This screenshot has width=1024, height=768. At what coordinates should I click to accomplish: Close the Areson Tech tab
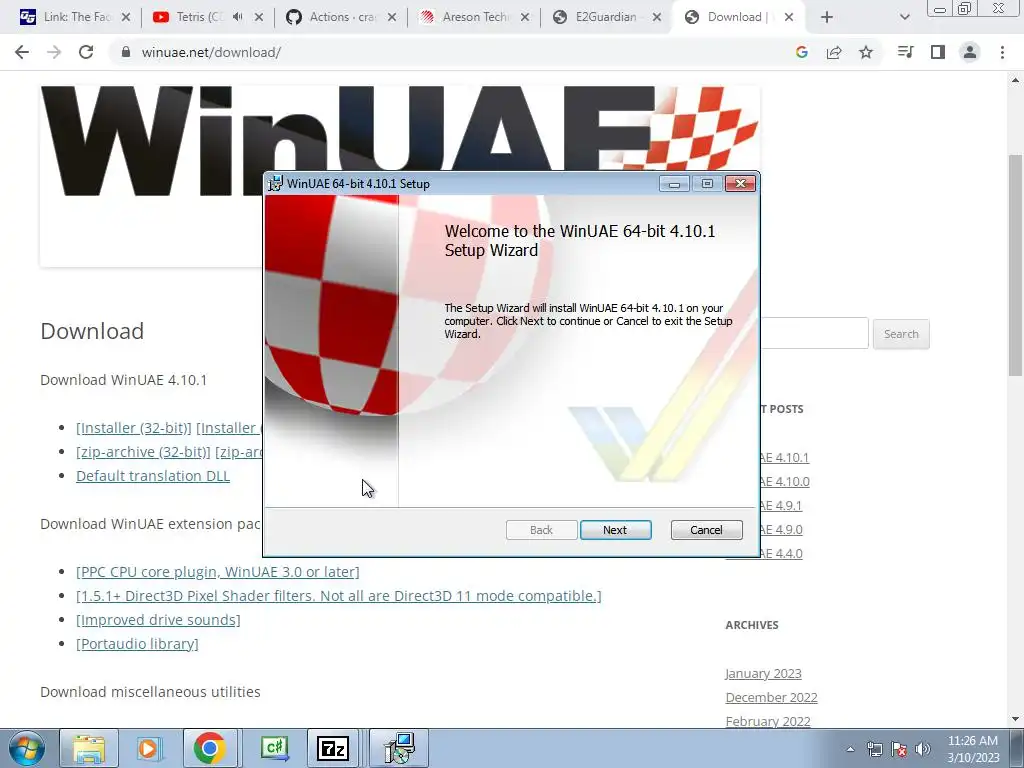(525, 17)
